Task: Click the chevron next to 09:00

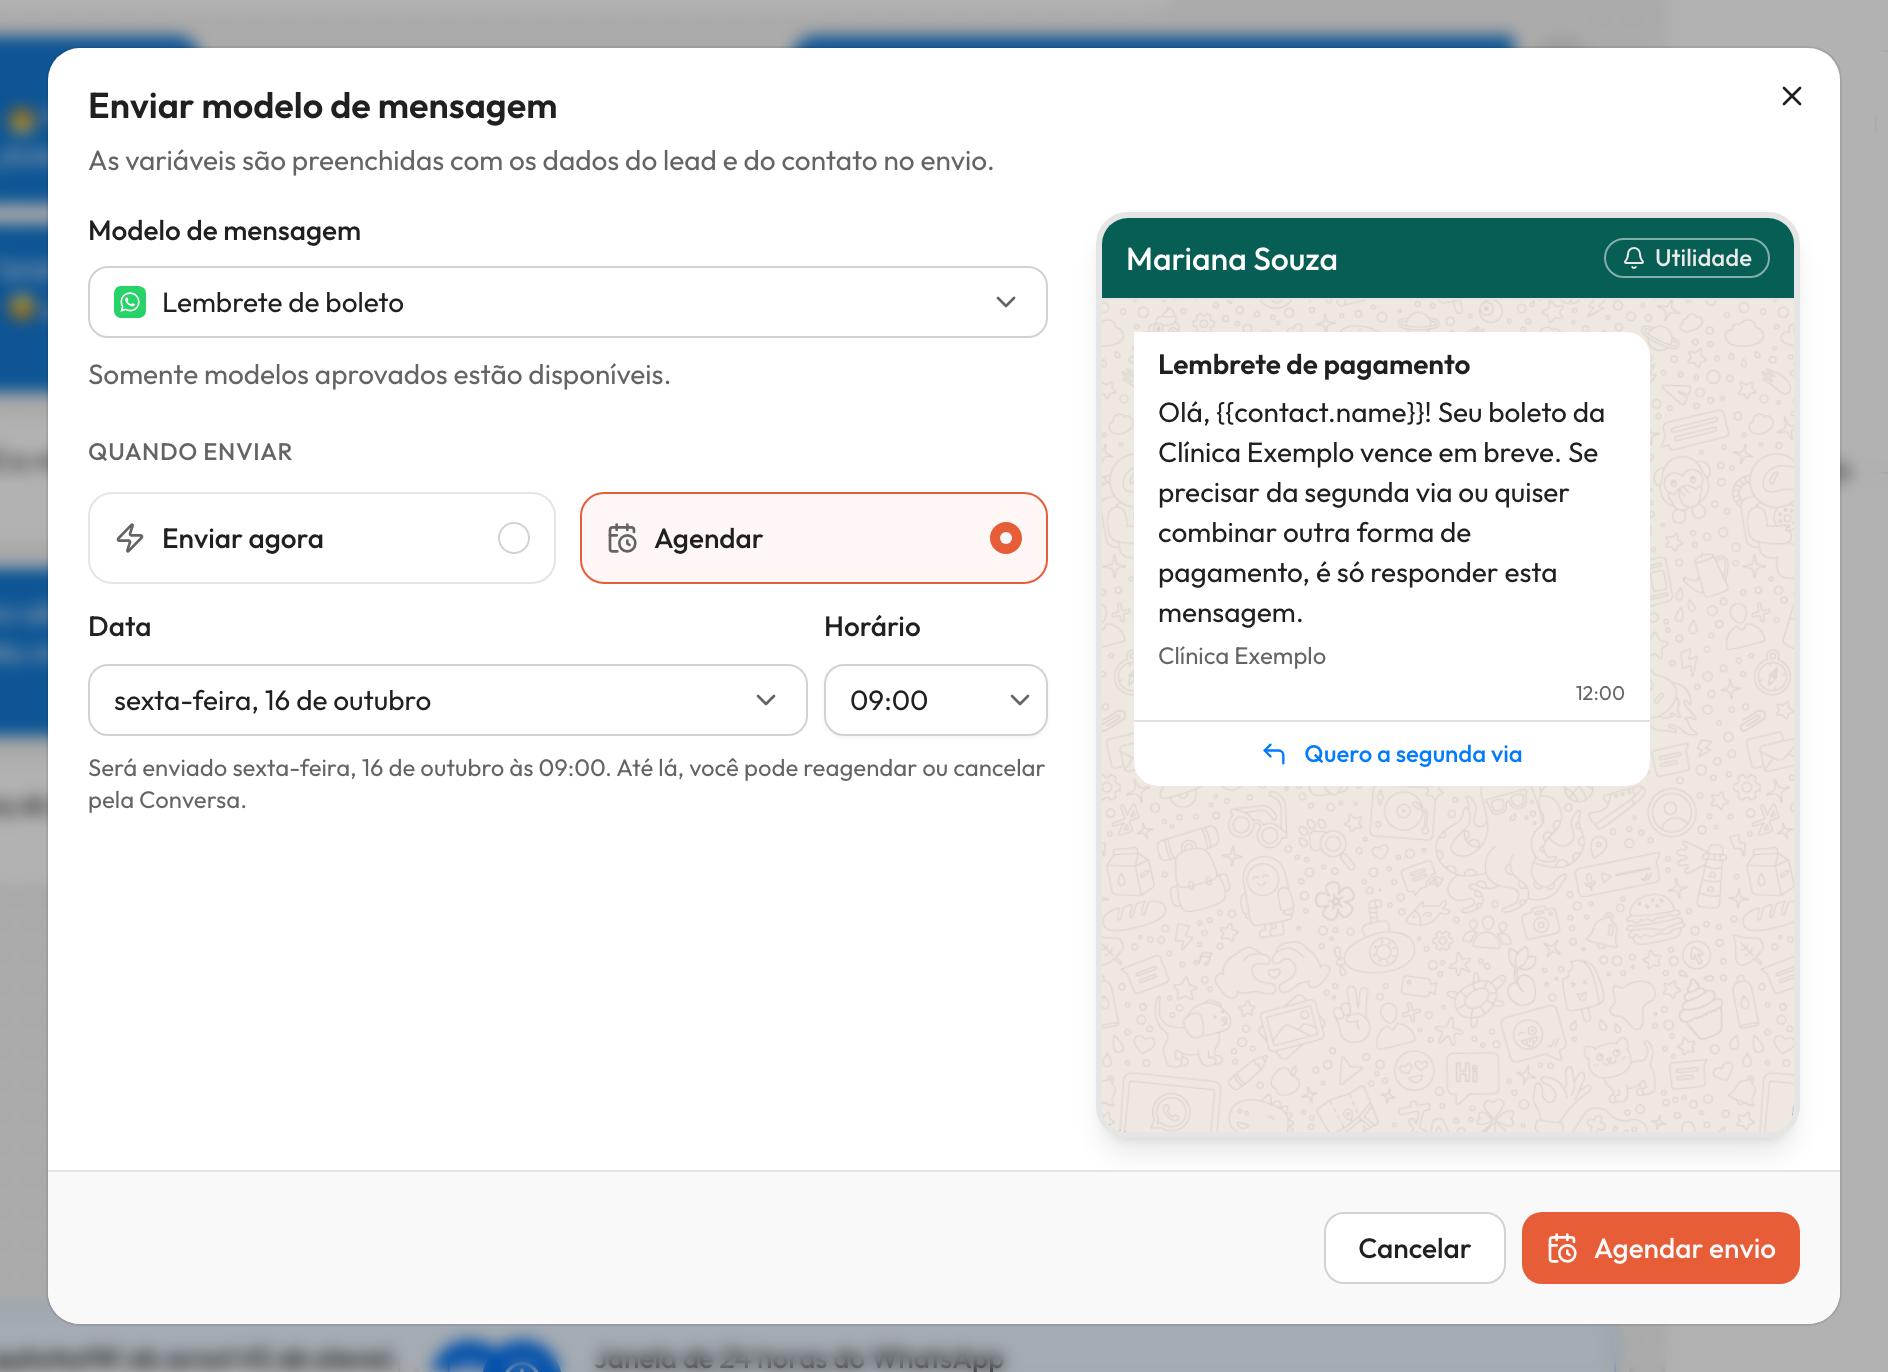Action: pyautogui.click(x=1020, y=700)
